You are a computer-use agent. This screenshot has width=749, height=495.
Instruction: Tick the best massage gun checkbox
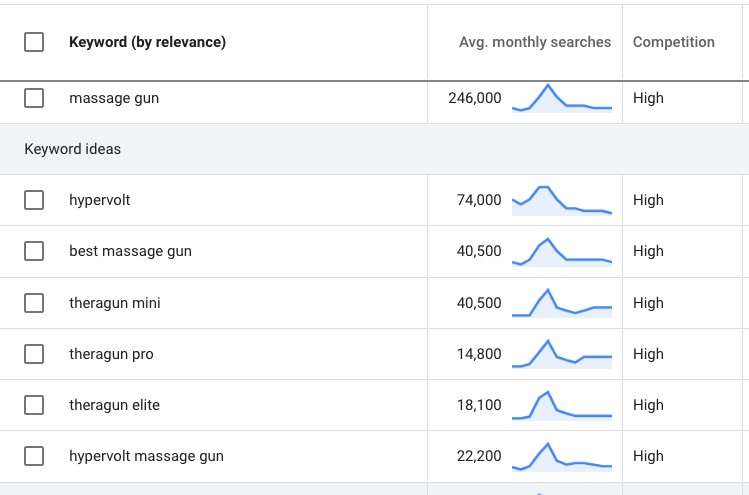click(34, 251)
